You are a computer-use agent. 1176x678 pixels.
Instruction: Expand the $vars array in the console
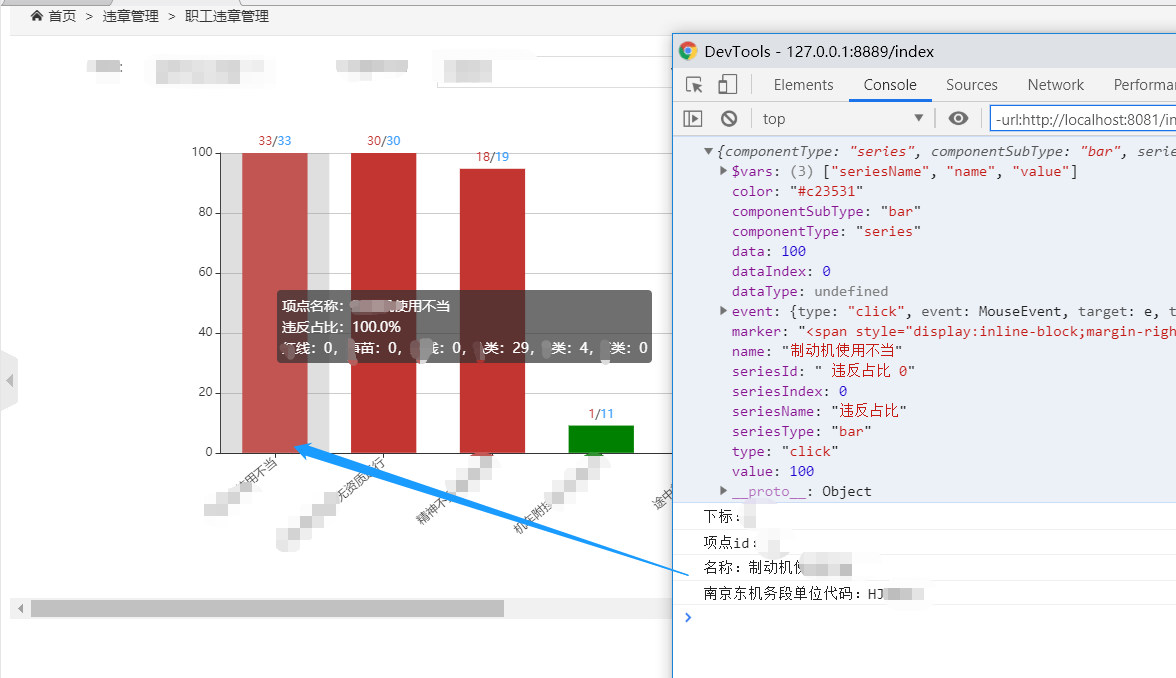click(x=722, y=171)
